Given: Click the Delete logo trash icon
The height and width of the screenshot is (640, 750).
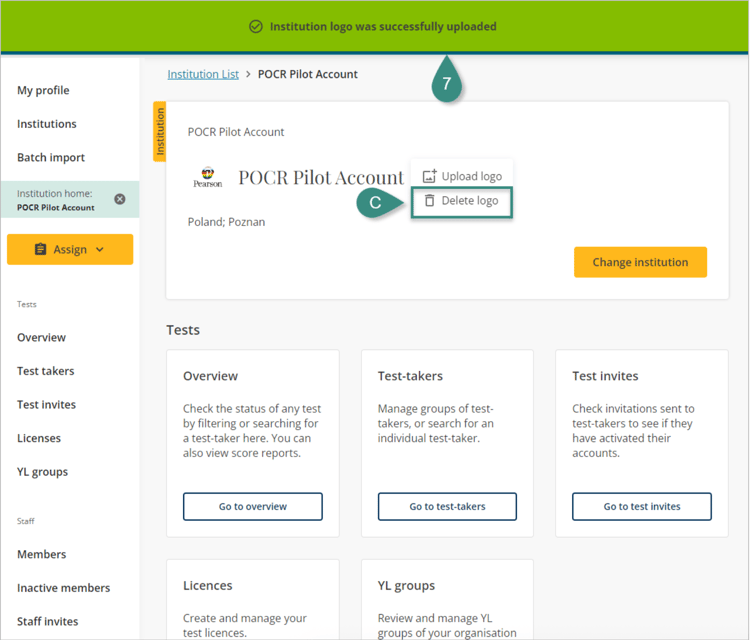Looking at the screenshot, I should click(430, 201).
